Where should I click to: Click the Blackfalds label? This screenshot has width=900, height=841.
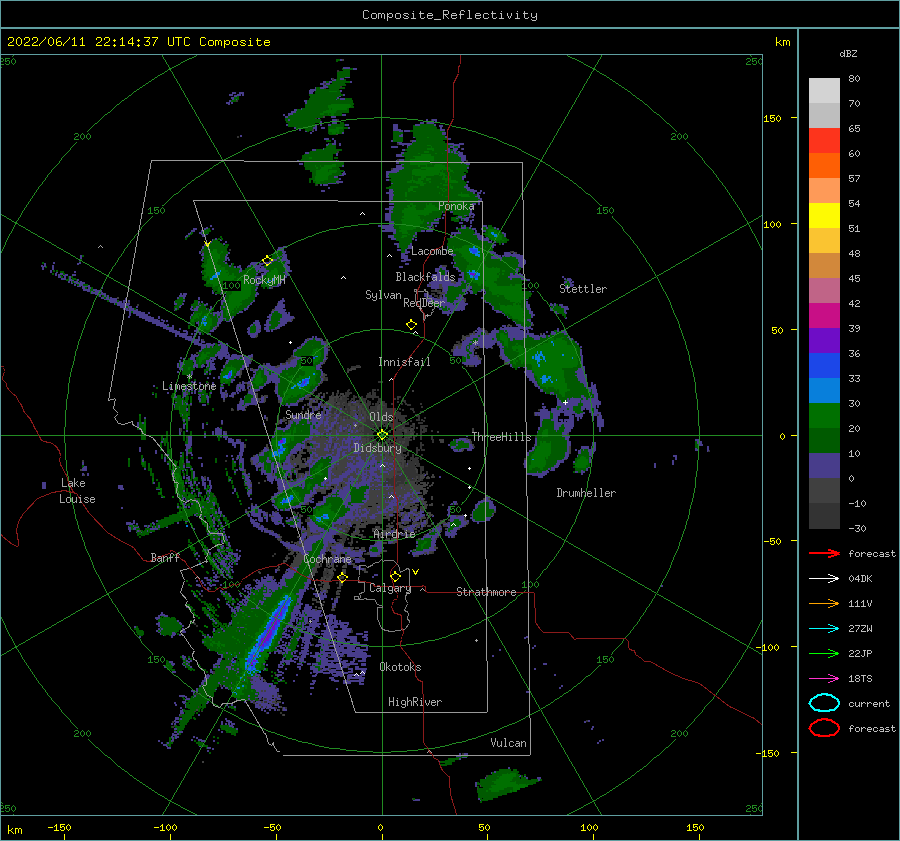(x=425, y=277)
